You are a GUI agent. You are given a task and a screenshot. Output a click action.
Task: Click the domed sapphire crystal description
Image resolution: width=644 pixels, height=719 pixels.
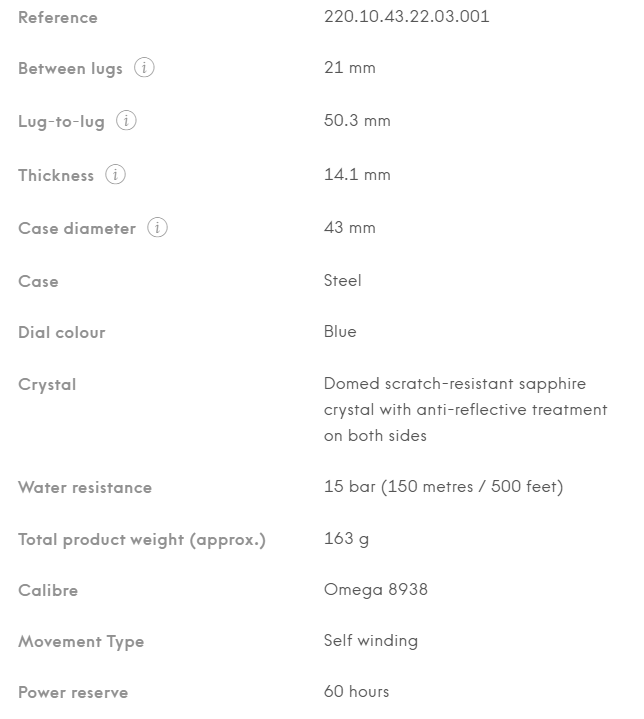(x=465, y=410)
